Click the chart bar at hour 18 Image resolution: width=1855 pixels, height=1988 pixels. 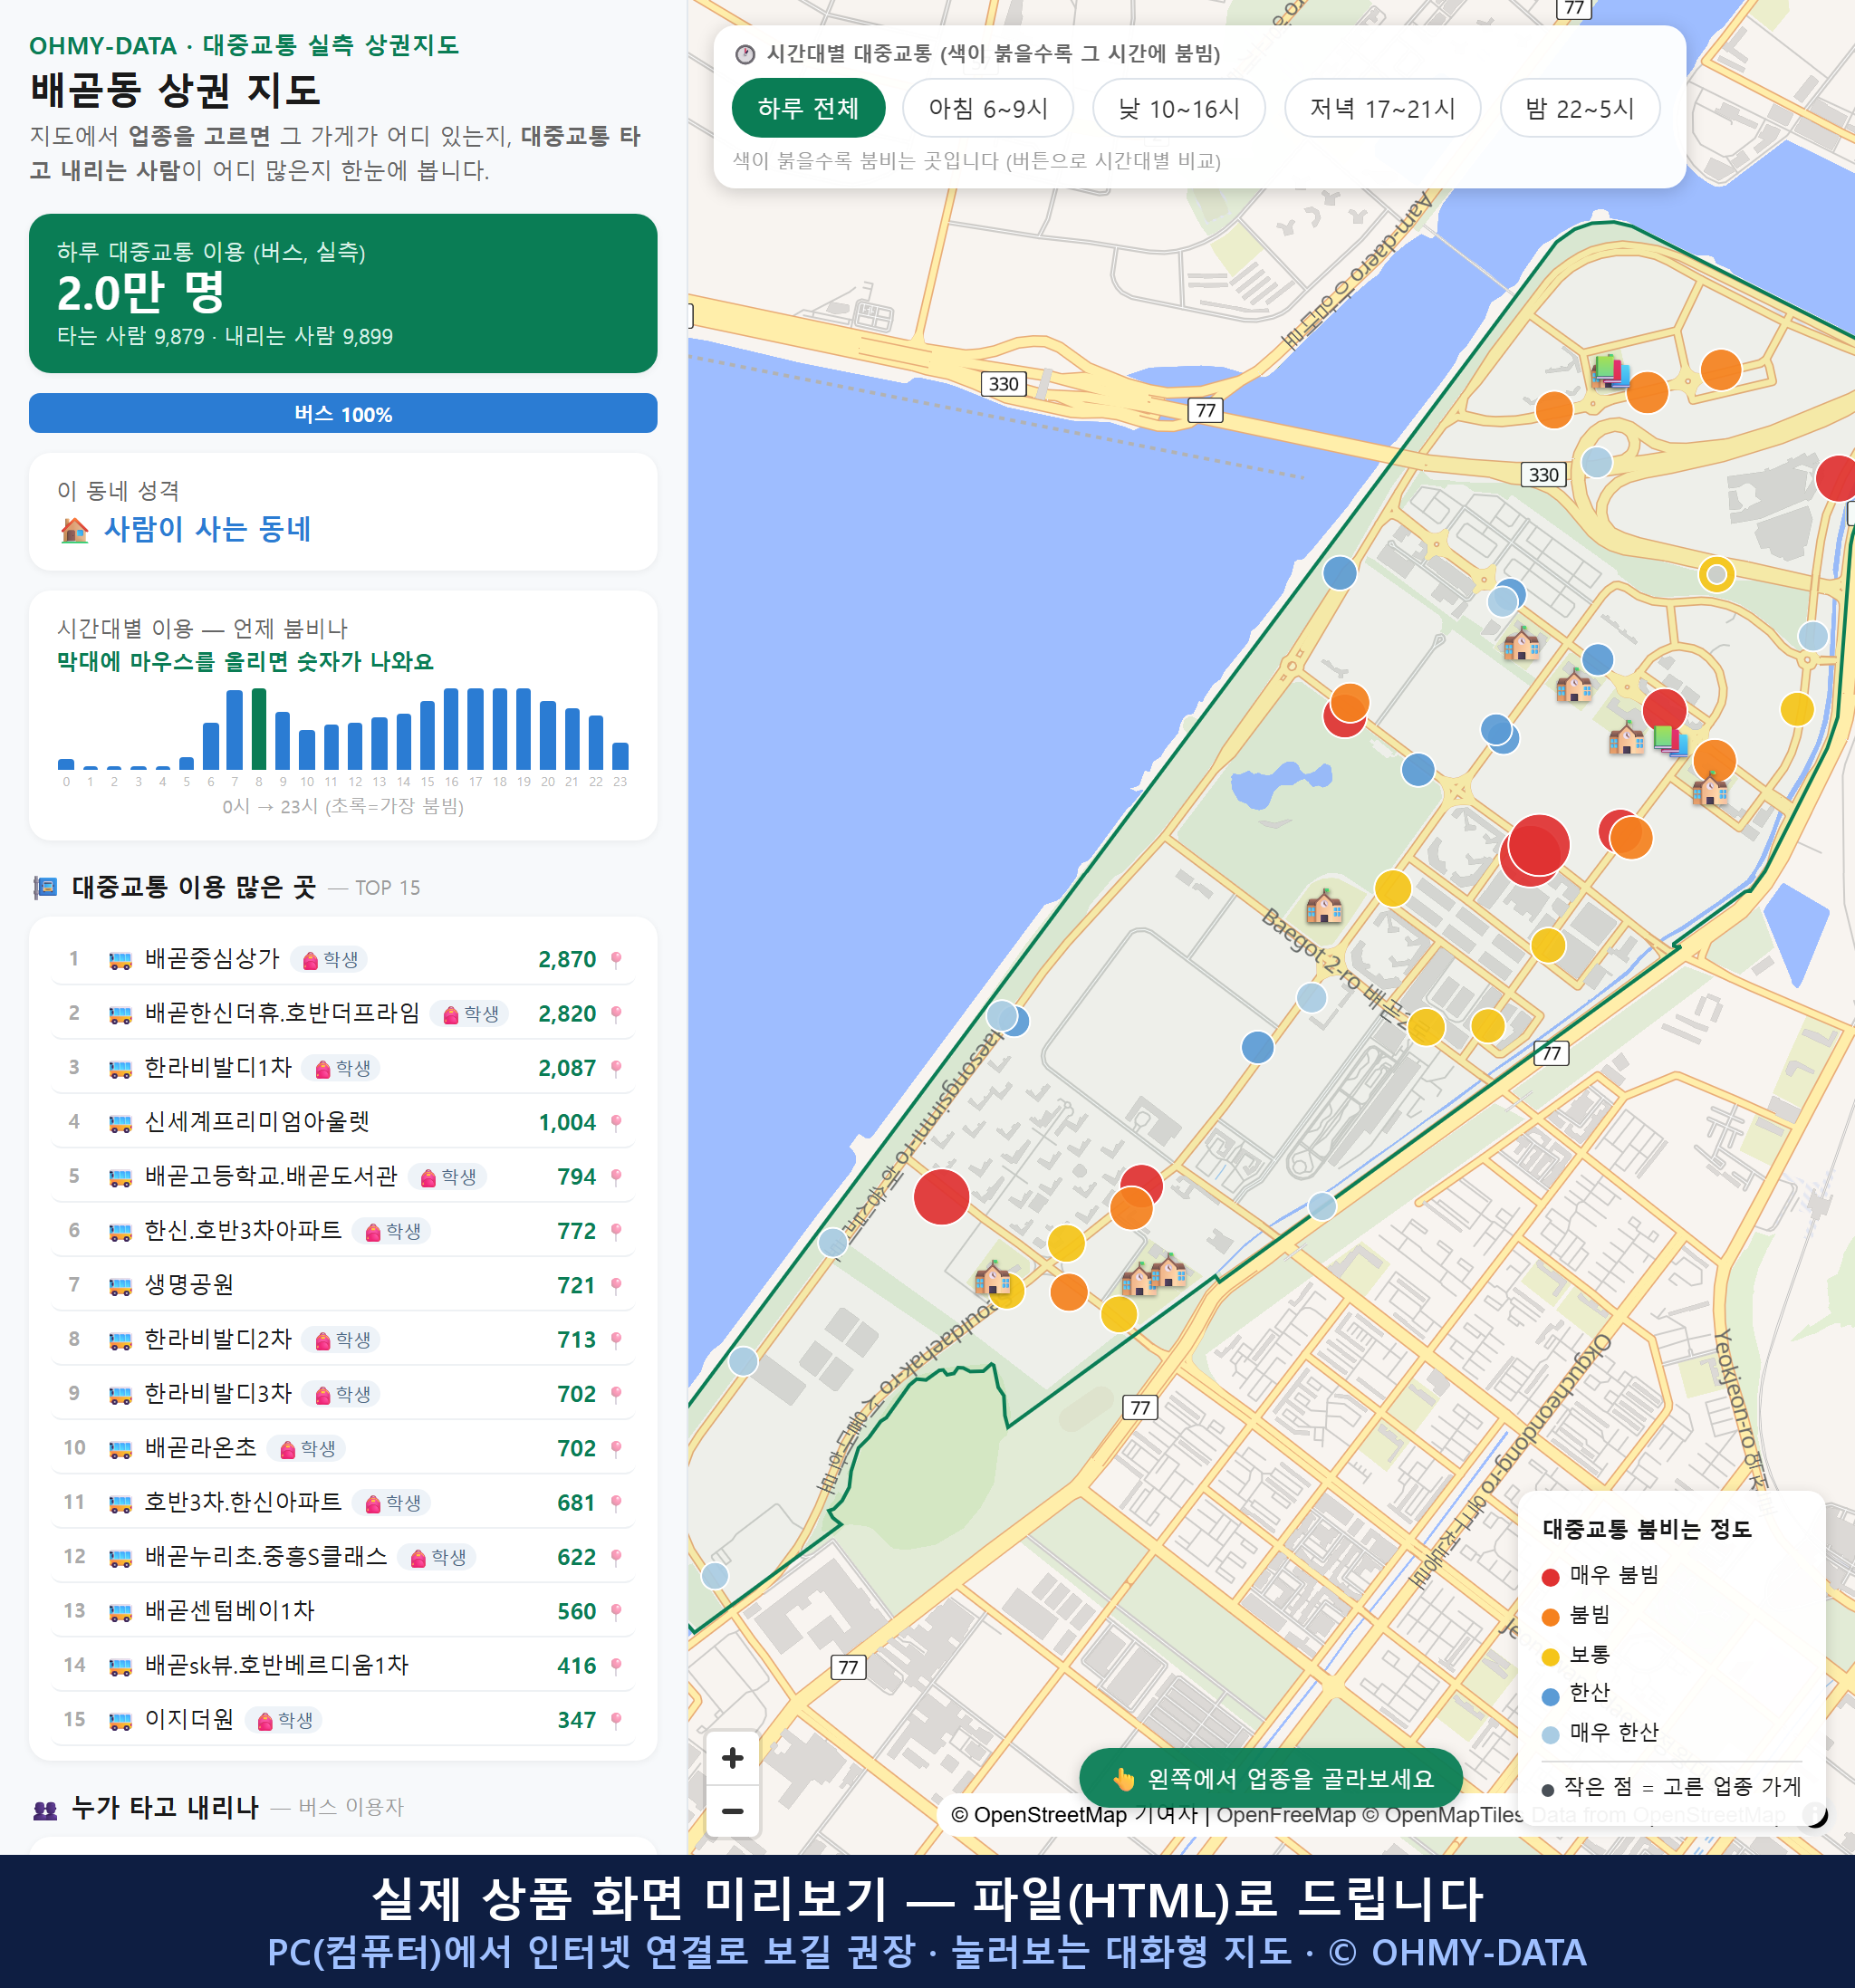(x=499, y=729)
